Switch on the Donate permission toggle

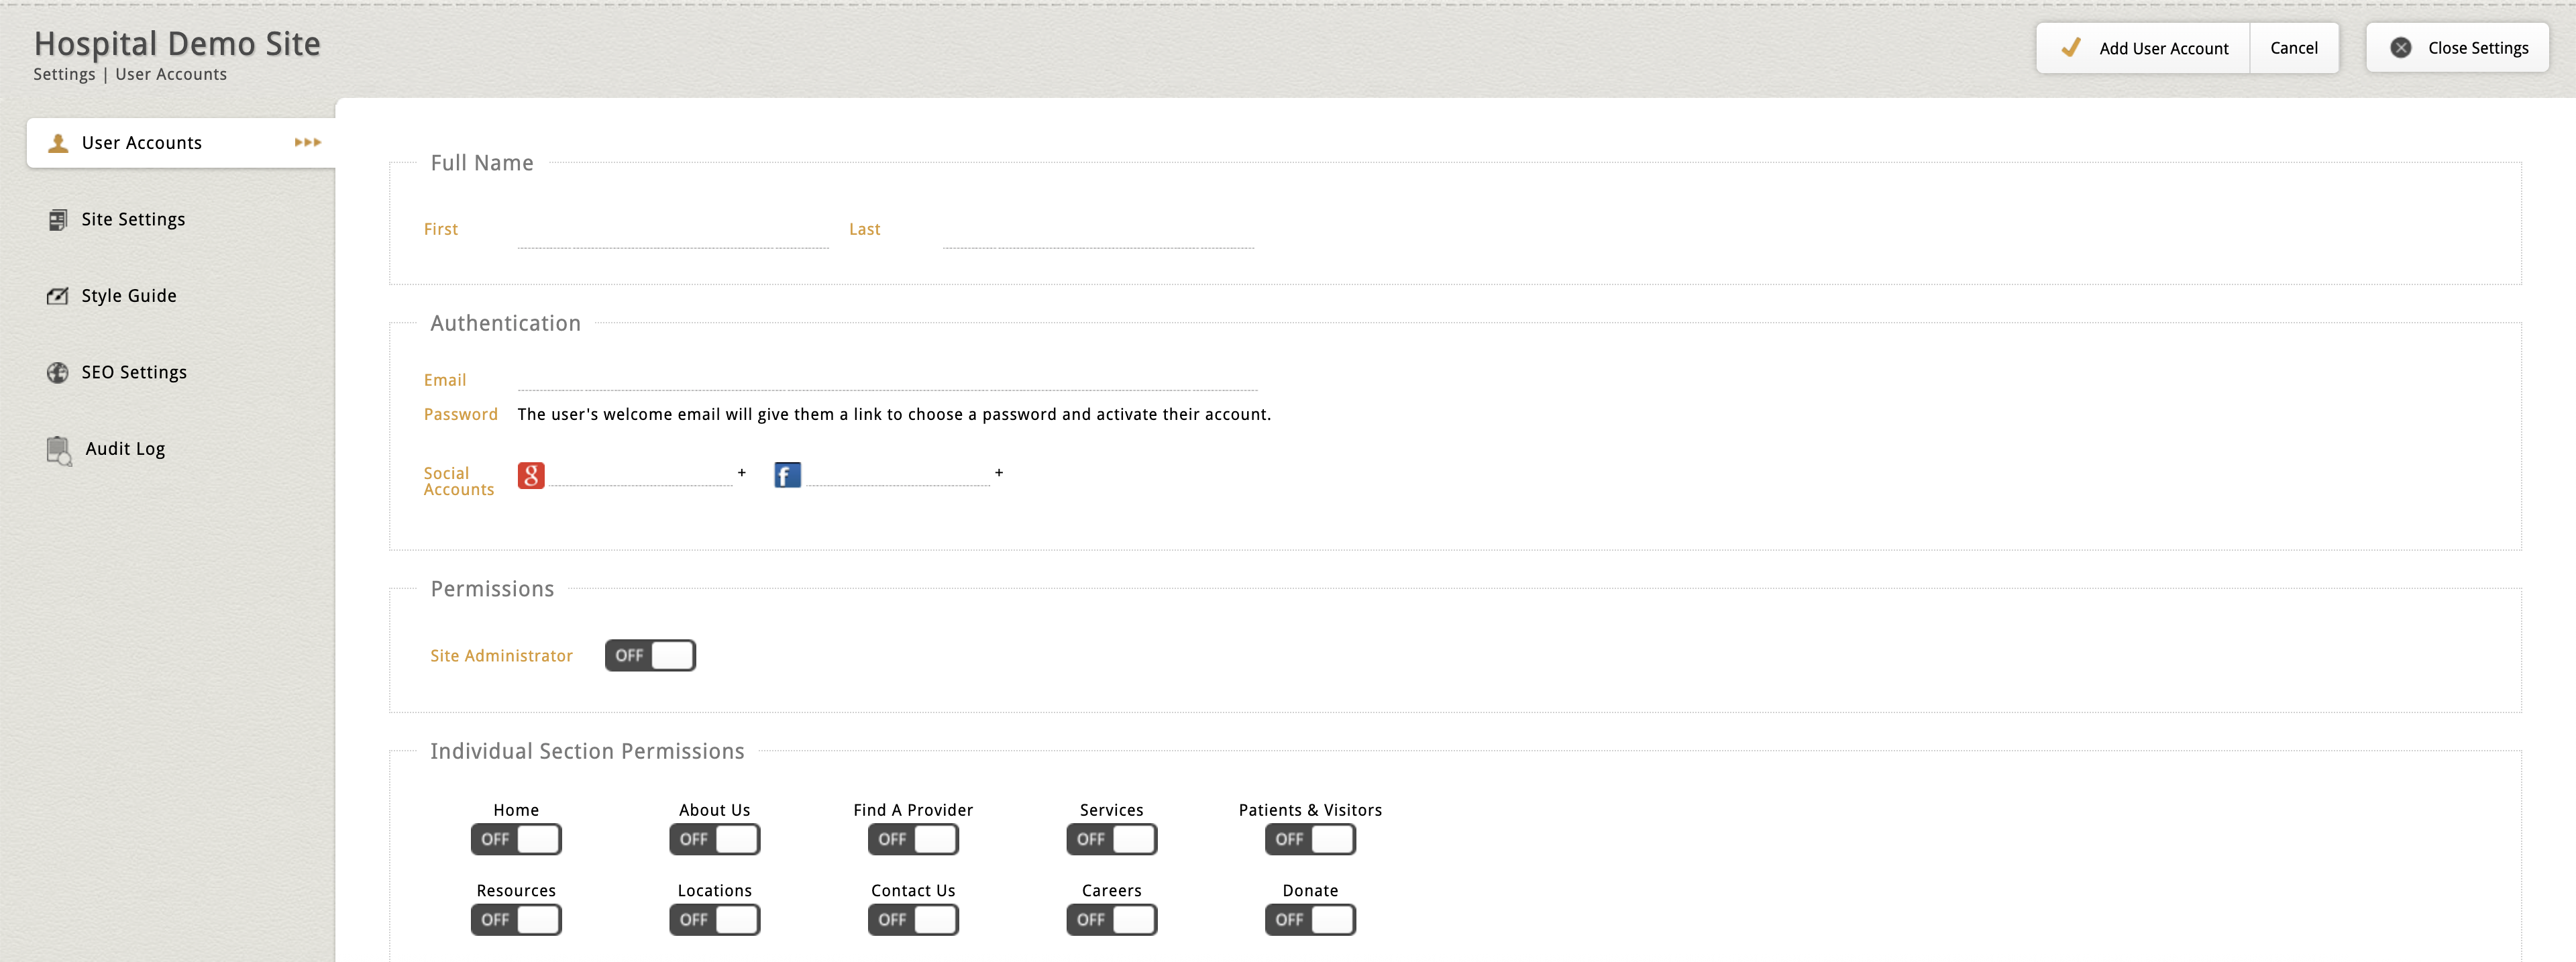click(1309, 920)
